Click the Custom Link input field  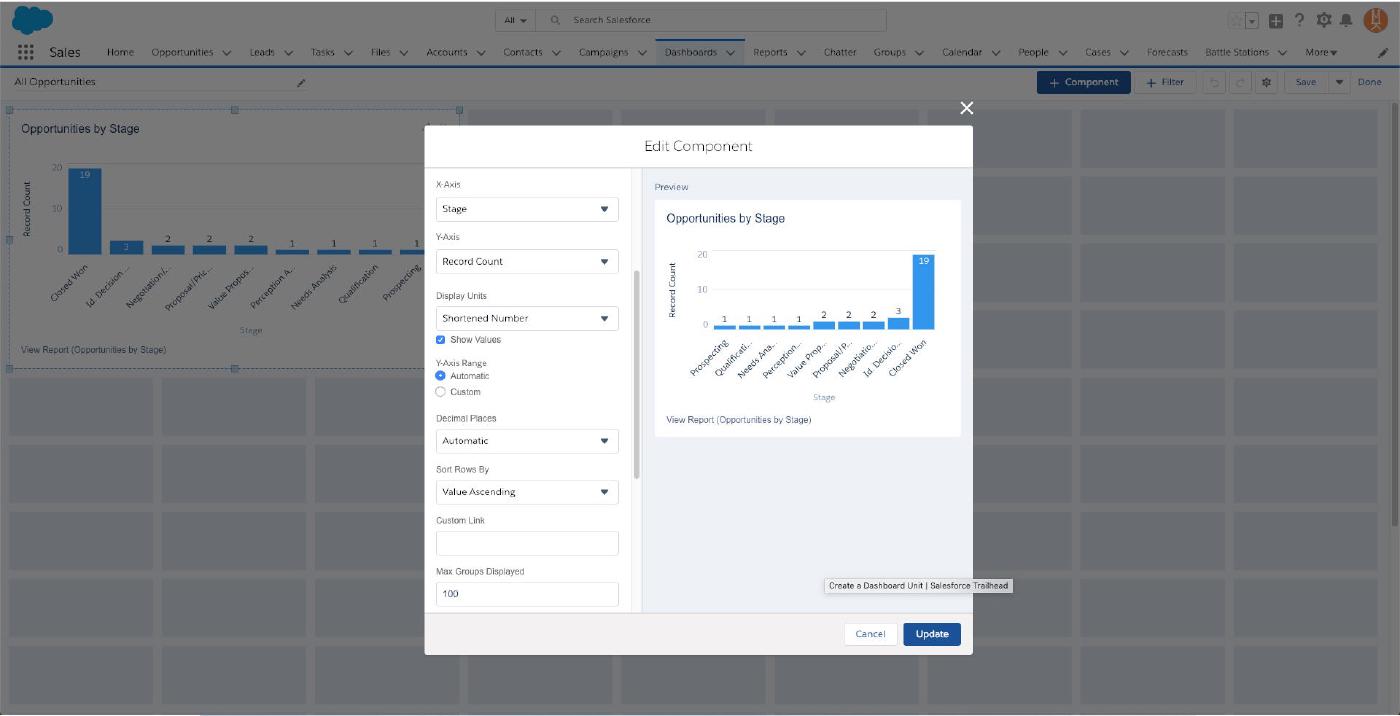527,543
